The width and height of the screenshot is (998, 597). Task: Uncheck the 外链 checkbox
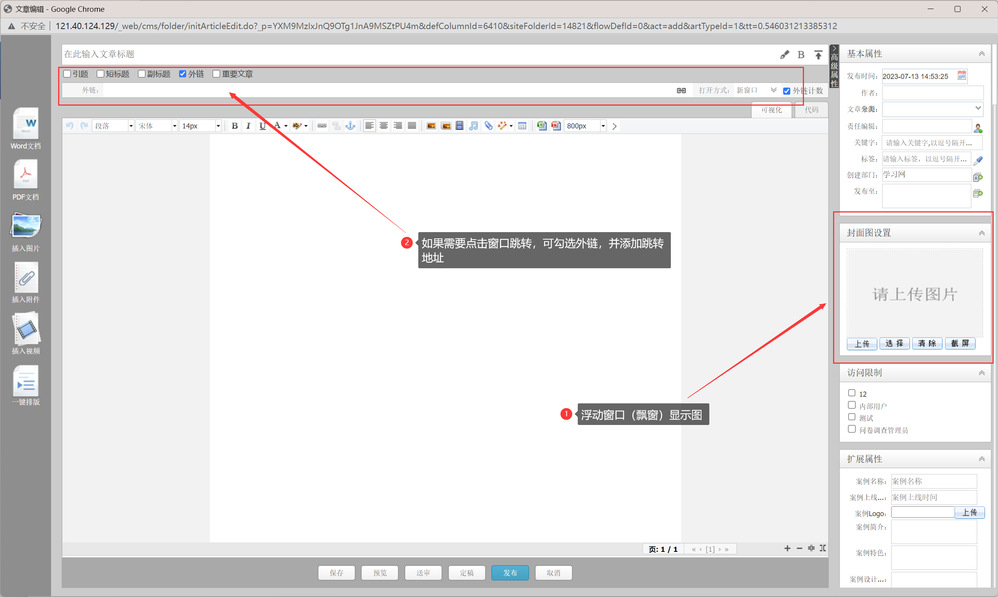click(182, 74)
